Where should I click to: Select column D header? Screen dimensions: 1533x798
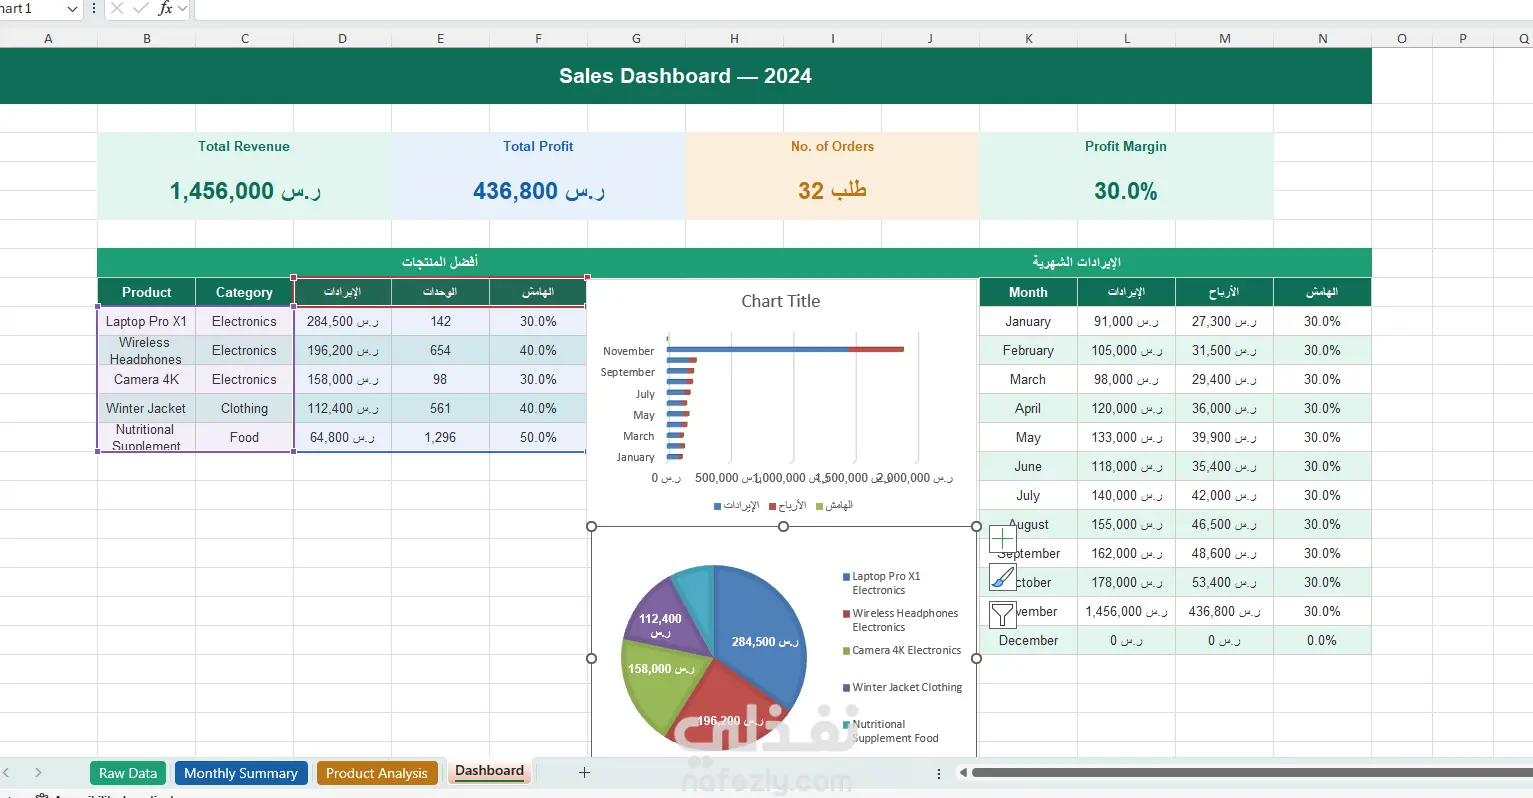click(x=342, y=39)
